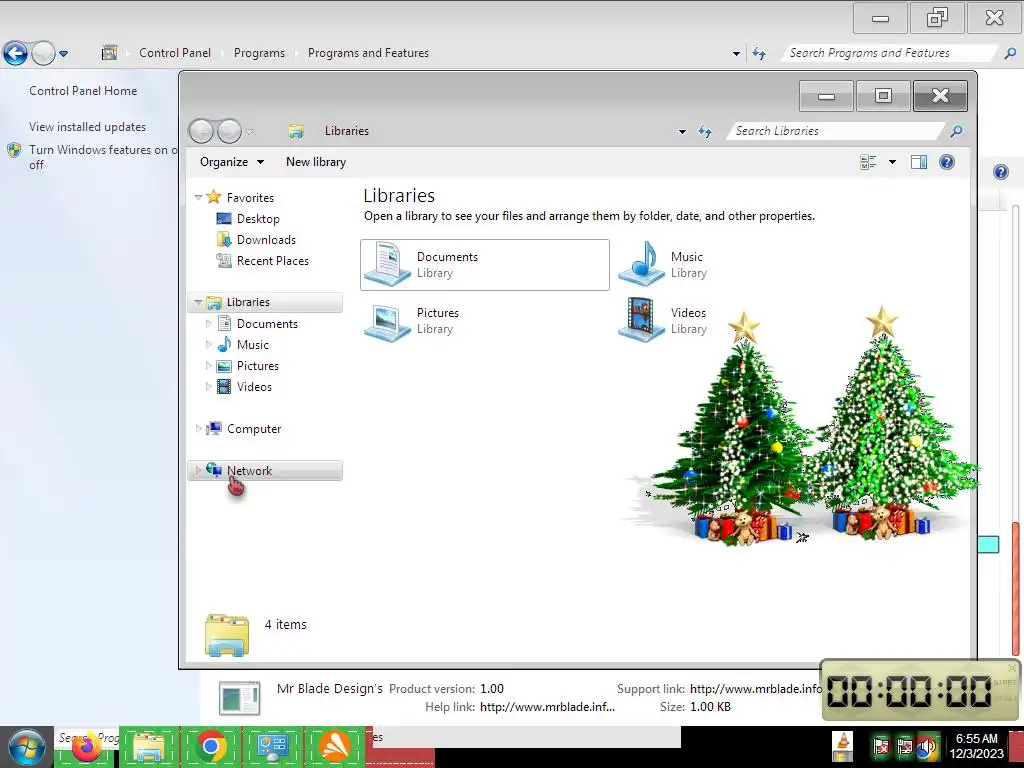The width and height of the screenshot is (1024, 768).
Task: Open Control Panel Home link
Action: pyautogui.click(x=83, y=91)
